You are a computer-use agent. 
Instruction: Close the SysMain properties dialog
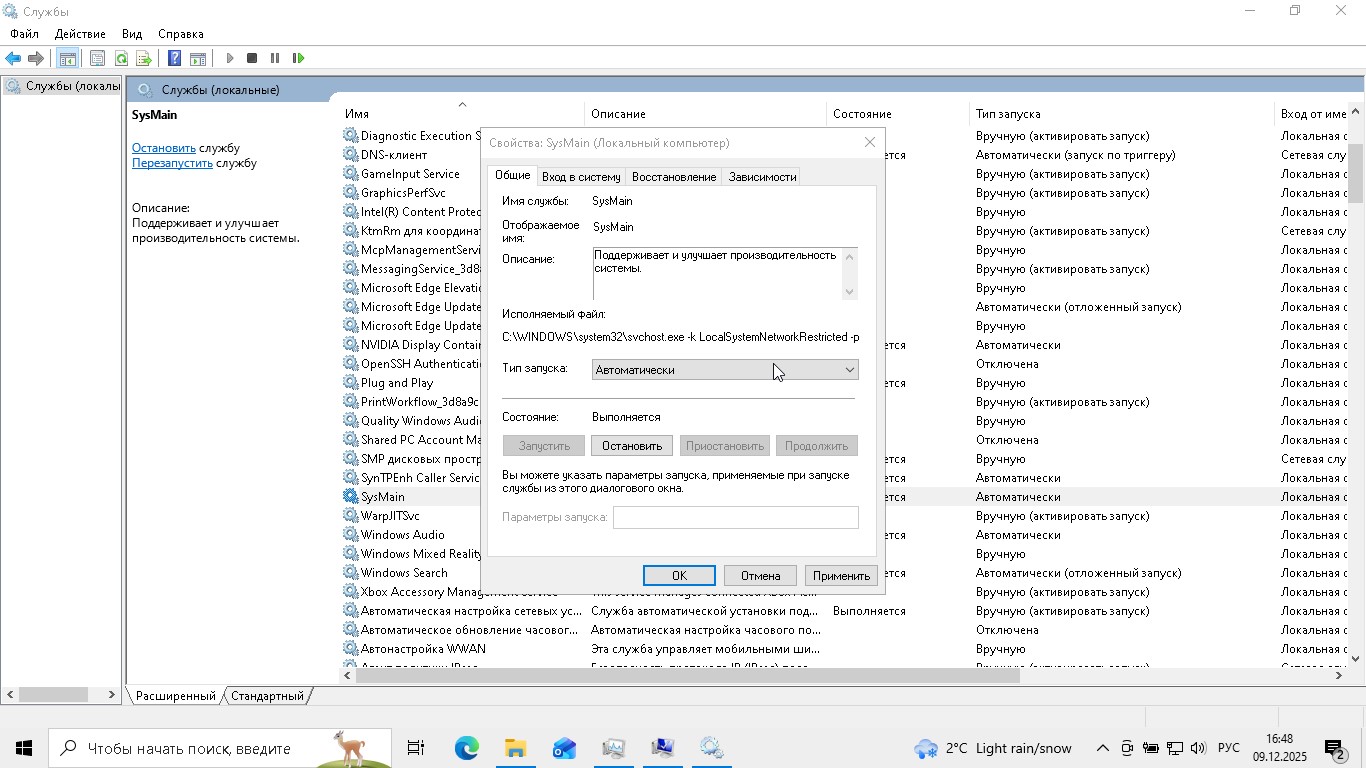[x=869, y=143]
